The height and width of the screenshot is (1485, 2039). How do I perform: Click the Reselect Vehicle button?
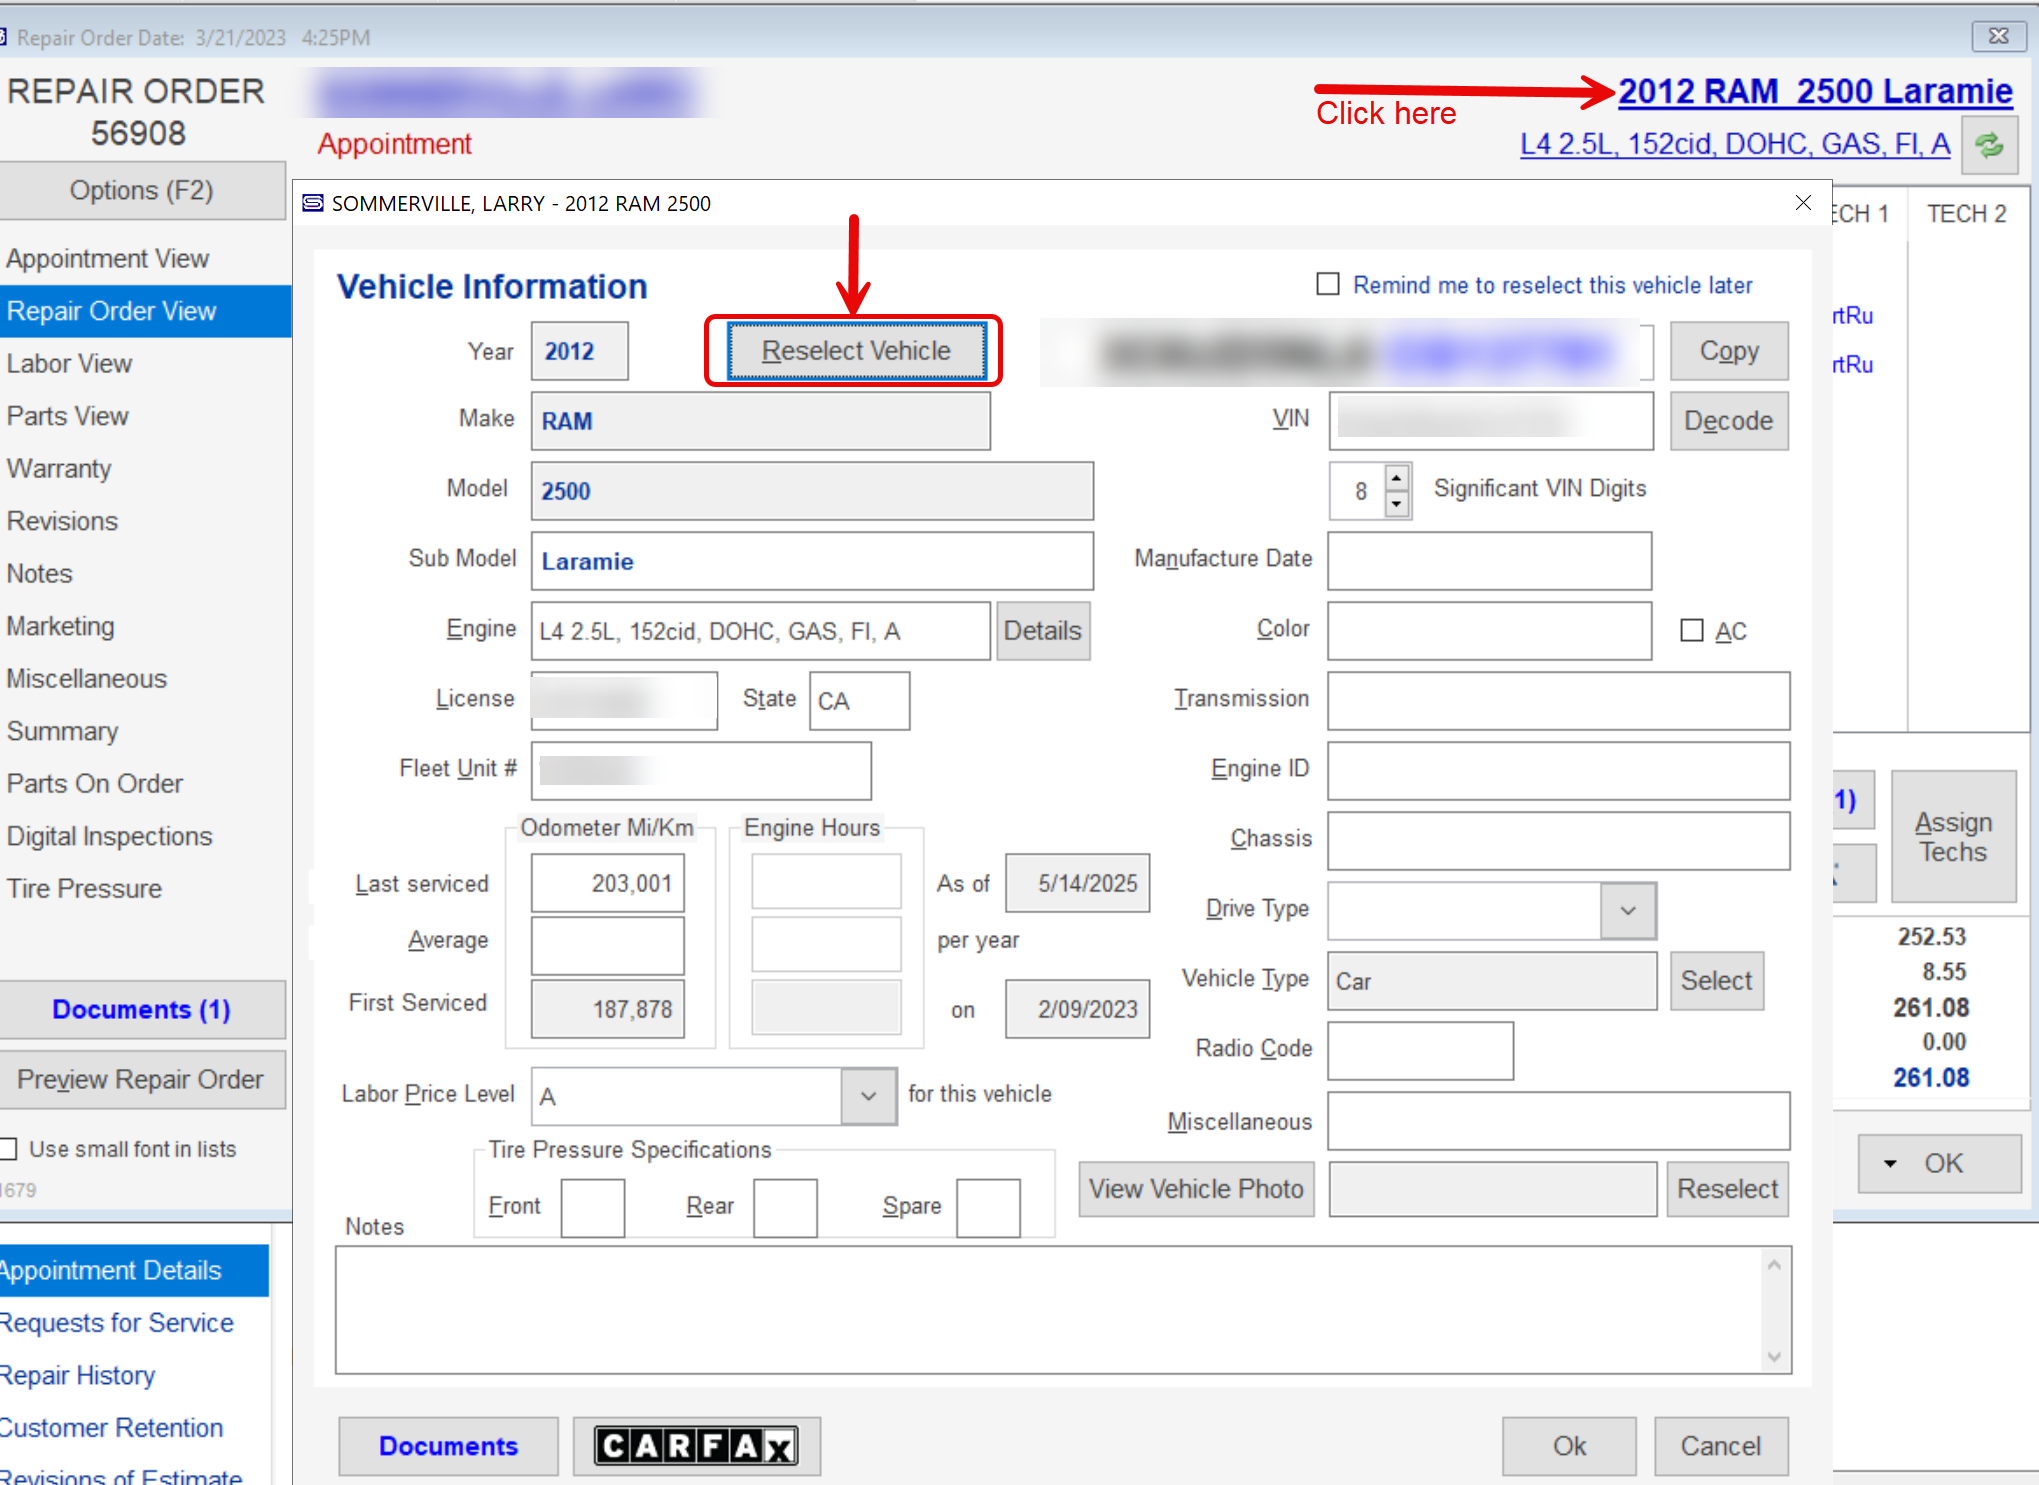click(x=856, y=351)
